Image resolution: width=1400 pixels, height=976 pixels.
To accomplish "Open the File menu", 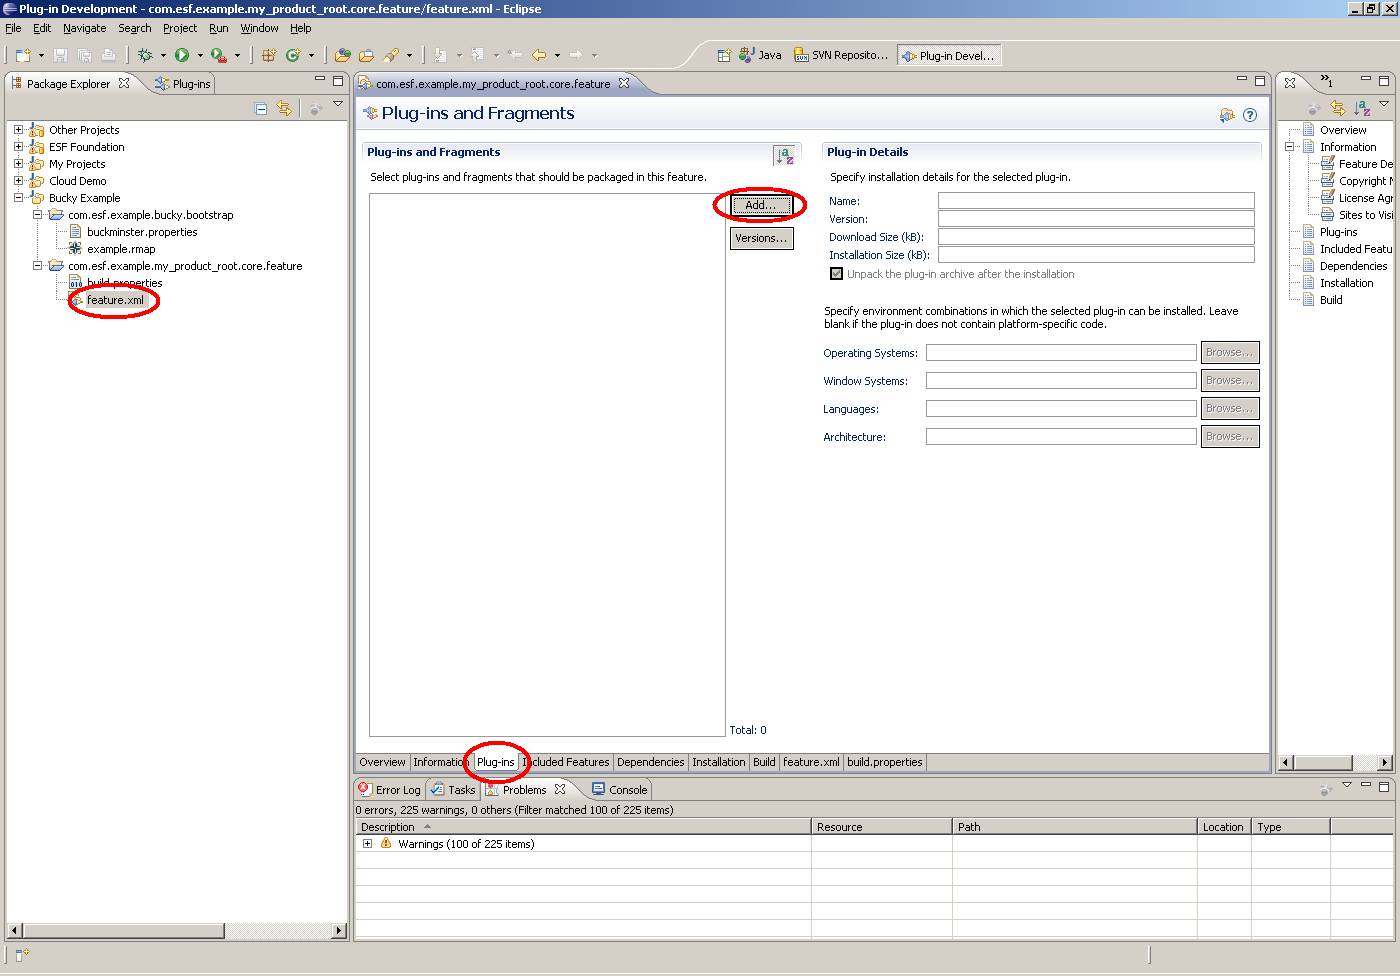I will coord(13,28).
